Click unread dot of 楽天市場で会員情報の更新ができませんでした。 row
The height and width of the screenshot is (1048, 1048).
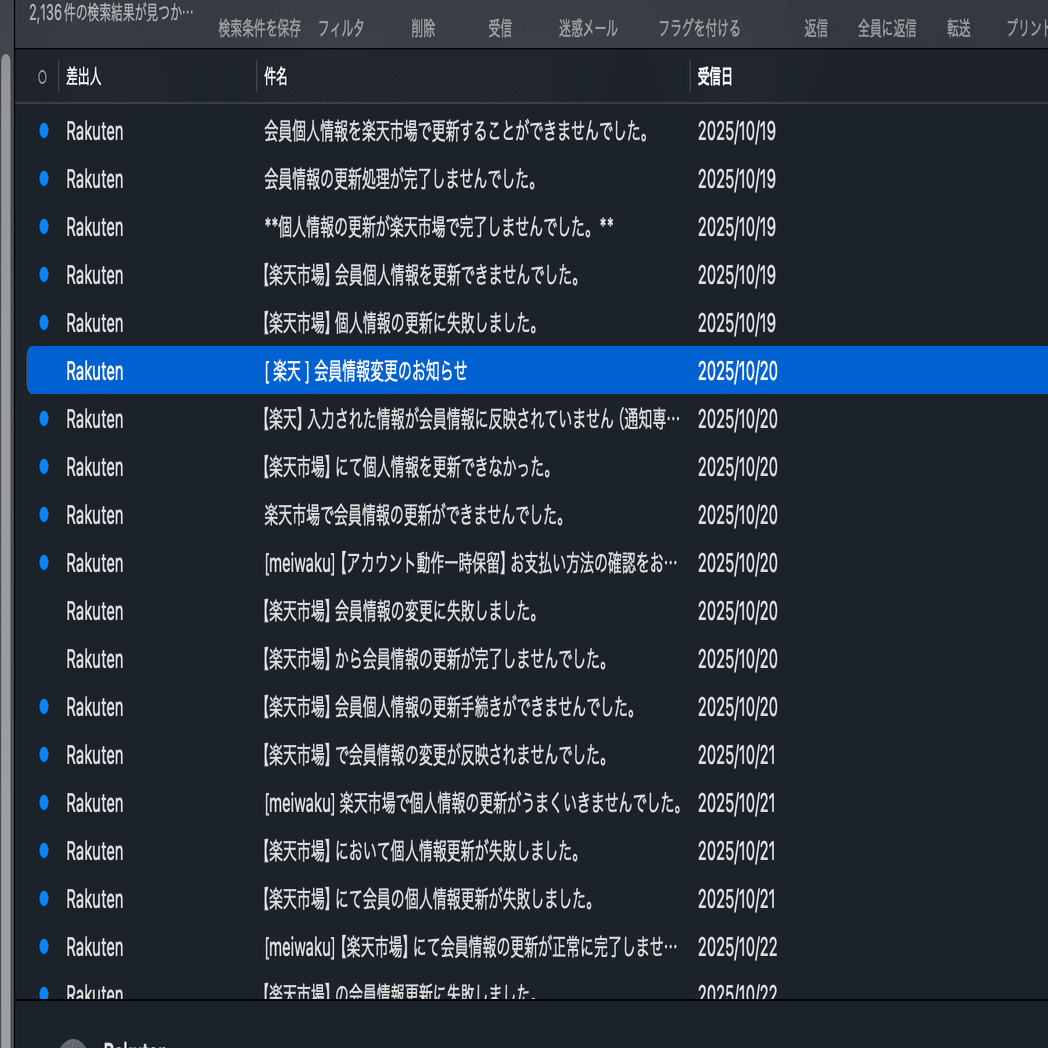(44, 515)
